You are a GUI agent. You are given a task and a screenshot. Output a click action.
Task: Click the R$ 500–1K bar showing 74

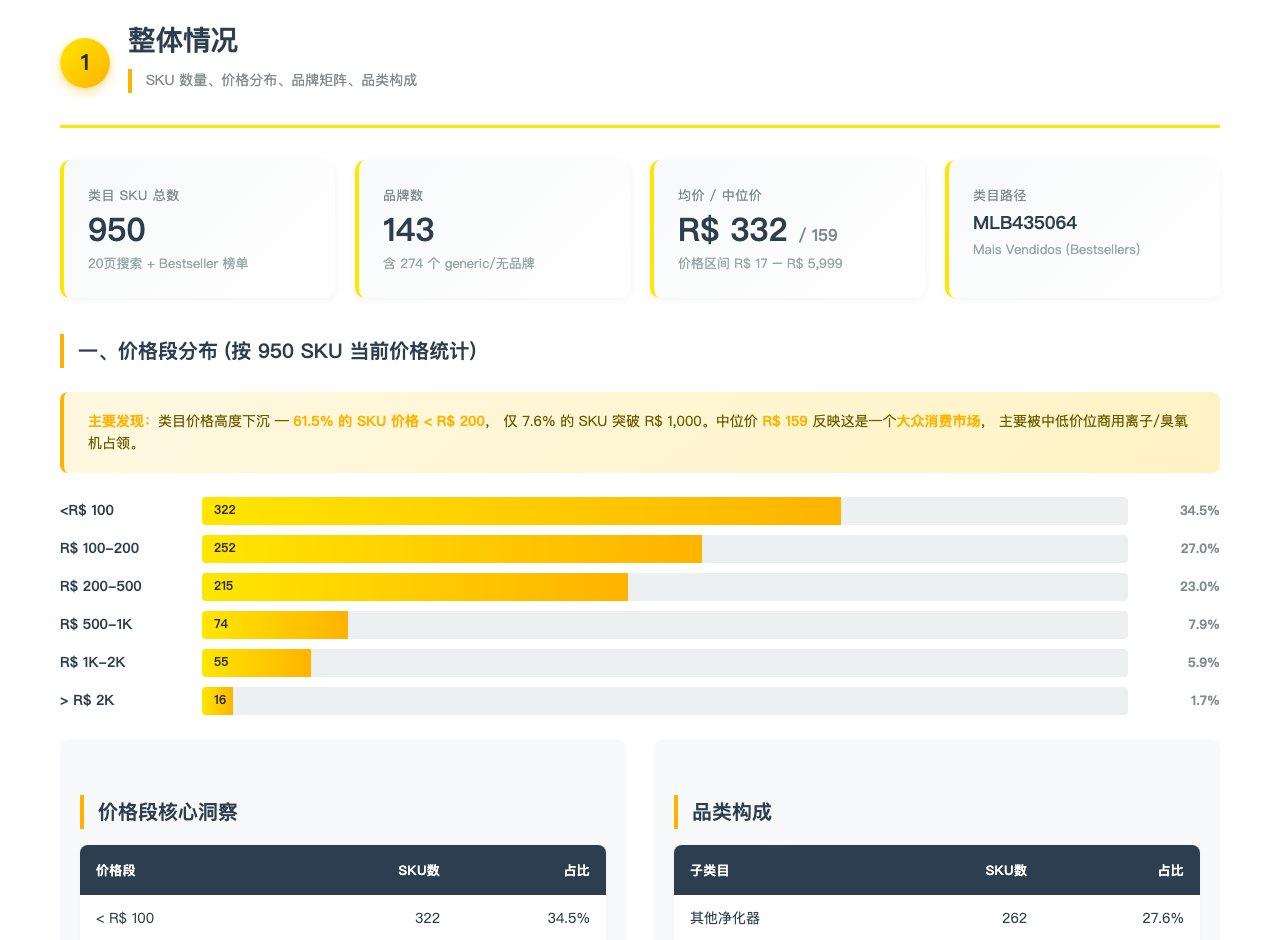pos(275,624)
